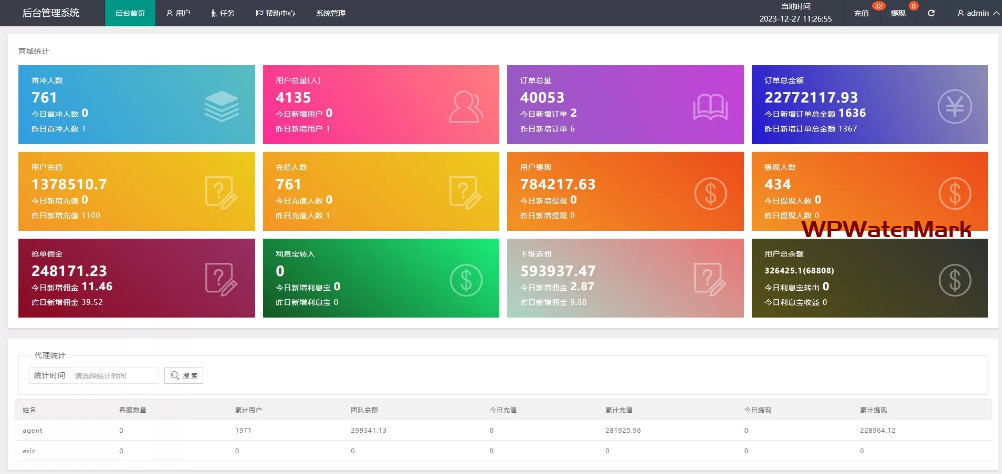Click the 后台管理系统 logo title
Viewport: 1002px width, 474px height.
tap(50, 13)
